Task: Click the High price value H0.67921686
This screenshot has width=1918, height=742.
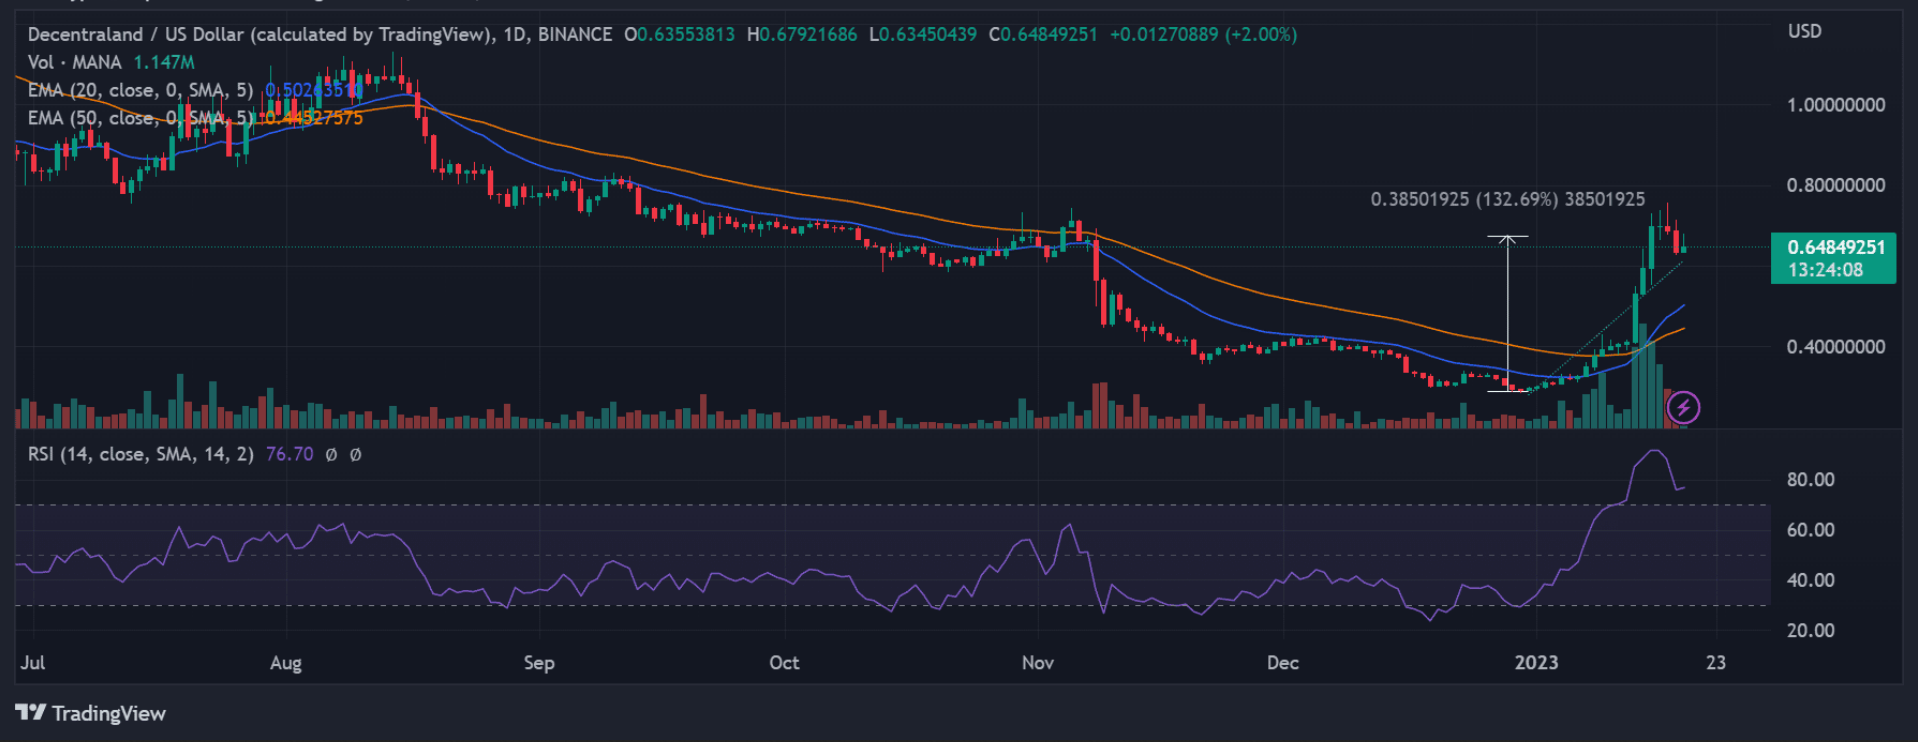Action: pos(802,34)
